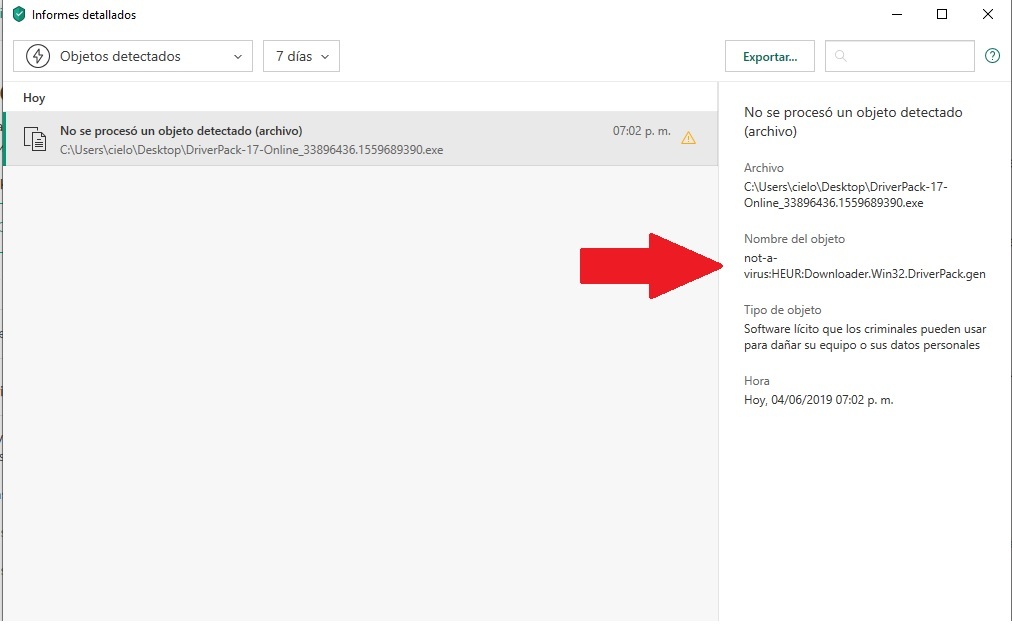The height and width of the screenshot is (629, 1012).
Task: Open the 7 días period dropdown
Action: 301,56
